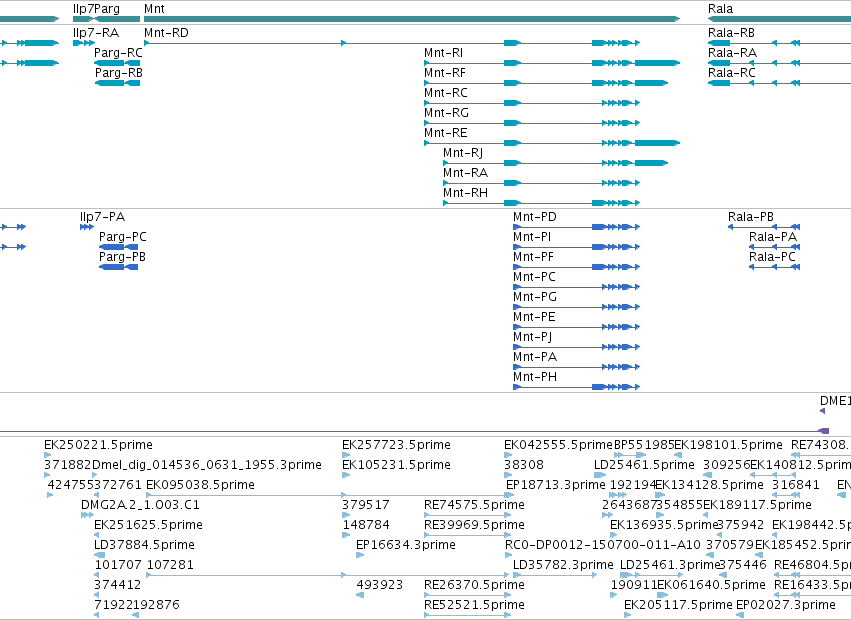Click EST EK251625.5prime
851x620 pixels.
tap(148, 525)
